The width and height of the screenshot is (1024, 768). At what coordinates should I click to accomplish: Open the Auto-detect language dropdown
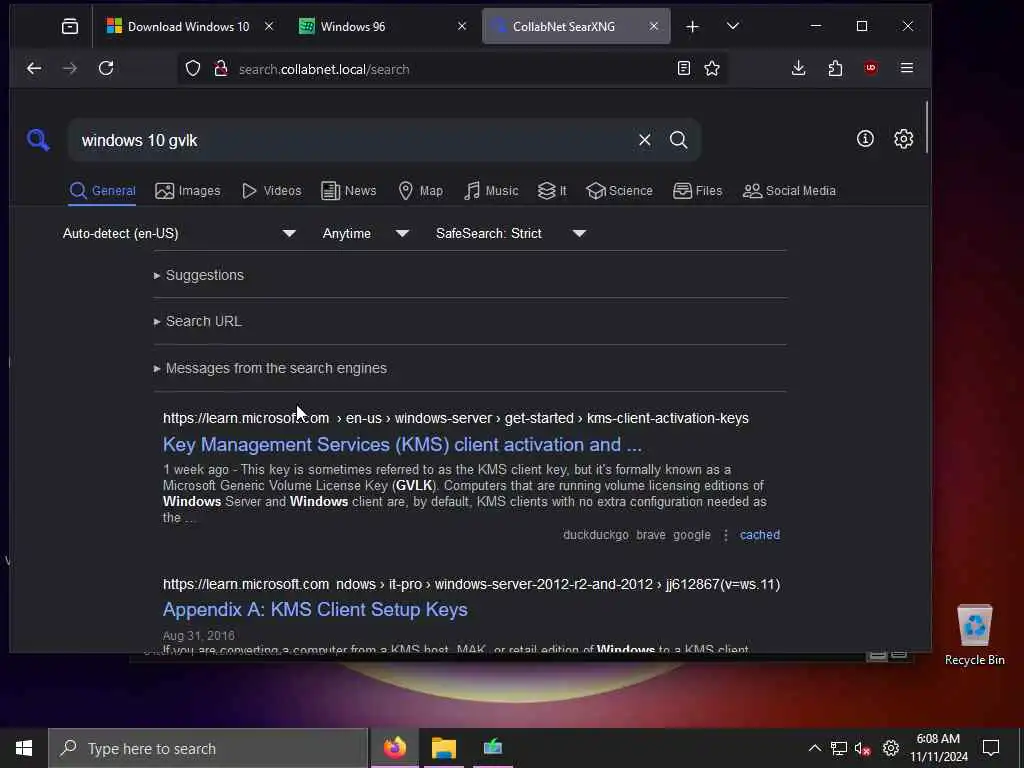click(179, 233)
